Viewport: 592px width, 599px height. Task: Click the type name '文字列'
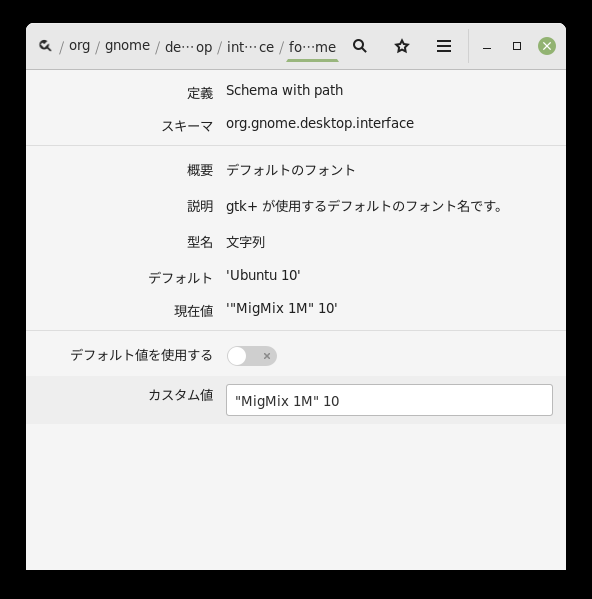click(x=245, y=242)
